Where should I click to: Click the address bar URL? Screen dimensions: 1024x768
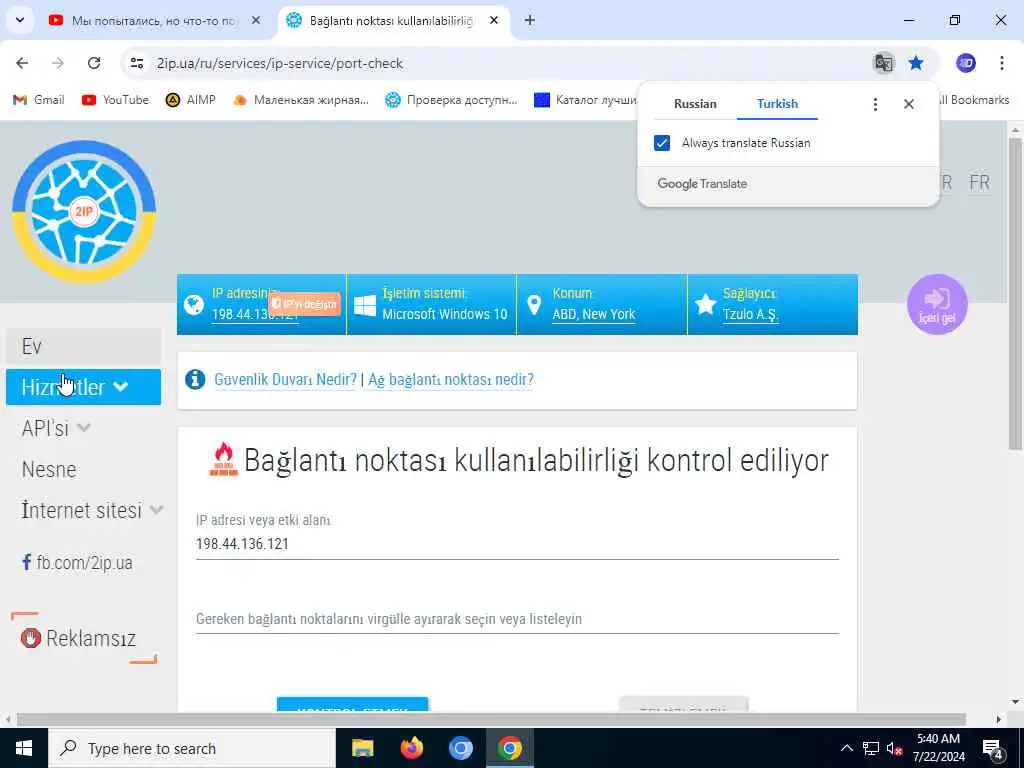280,63
